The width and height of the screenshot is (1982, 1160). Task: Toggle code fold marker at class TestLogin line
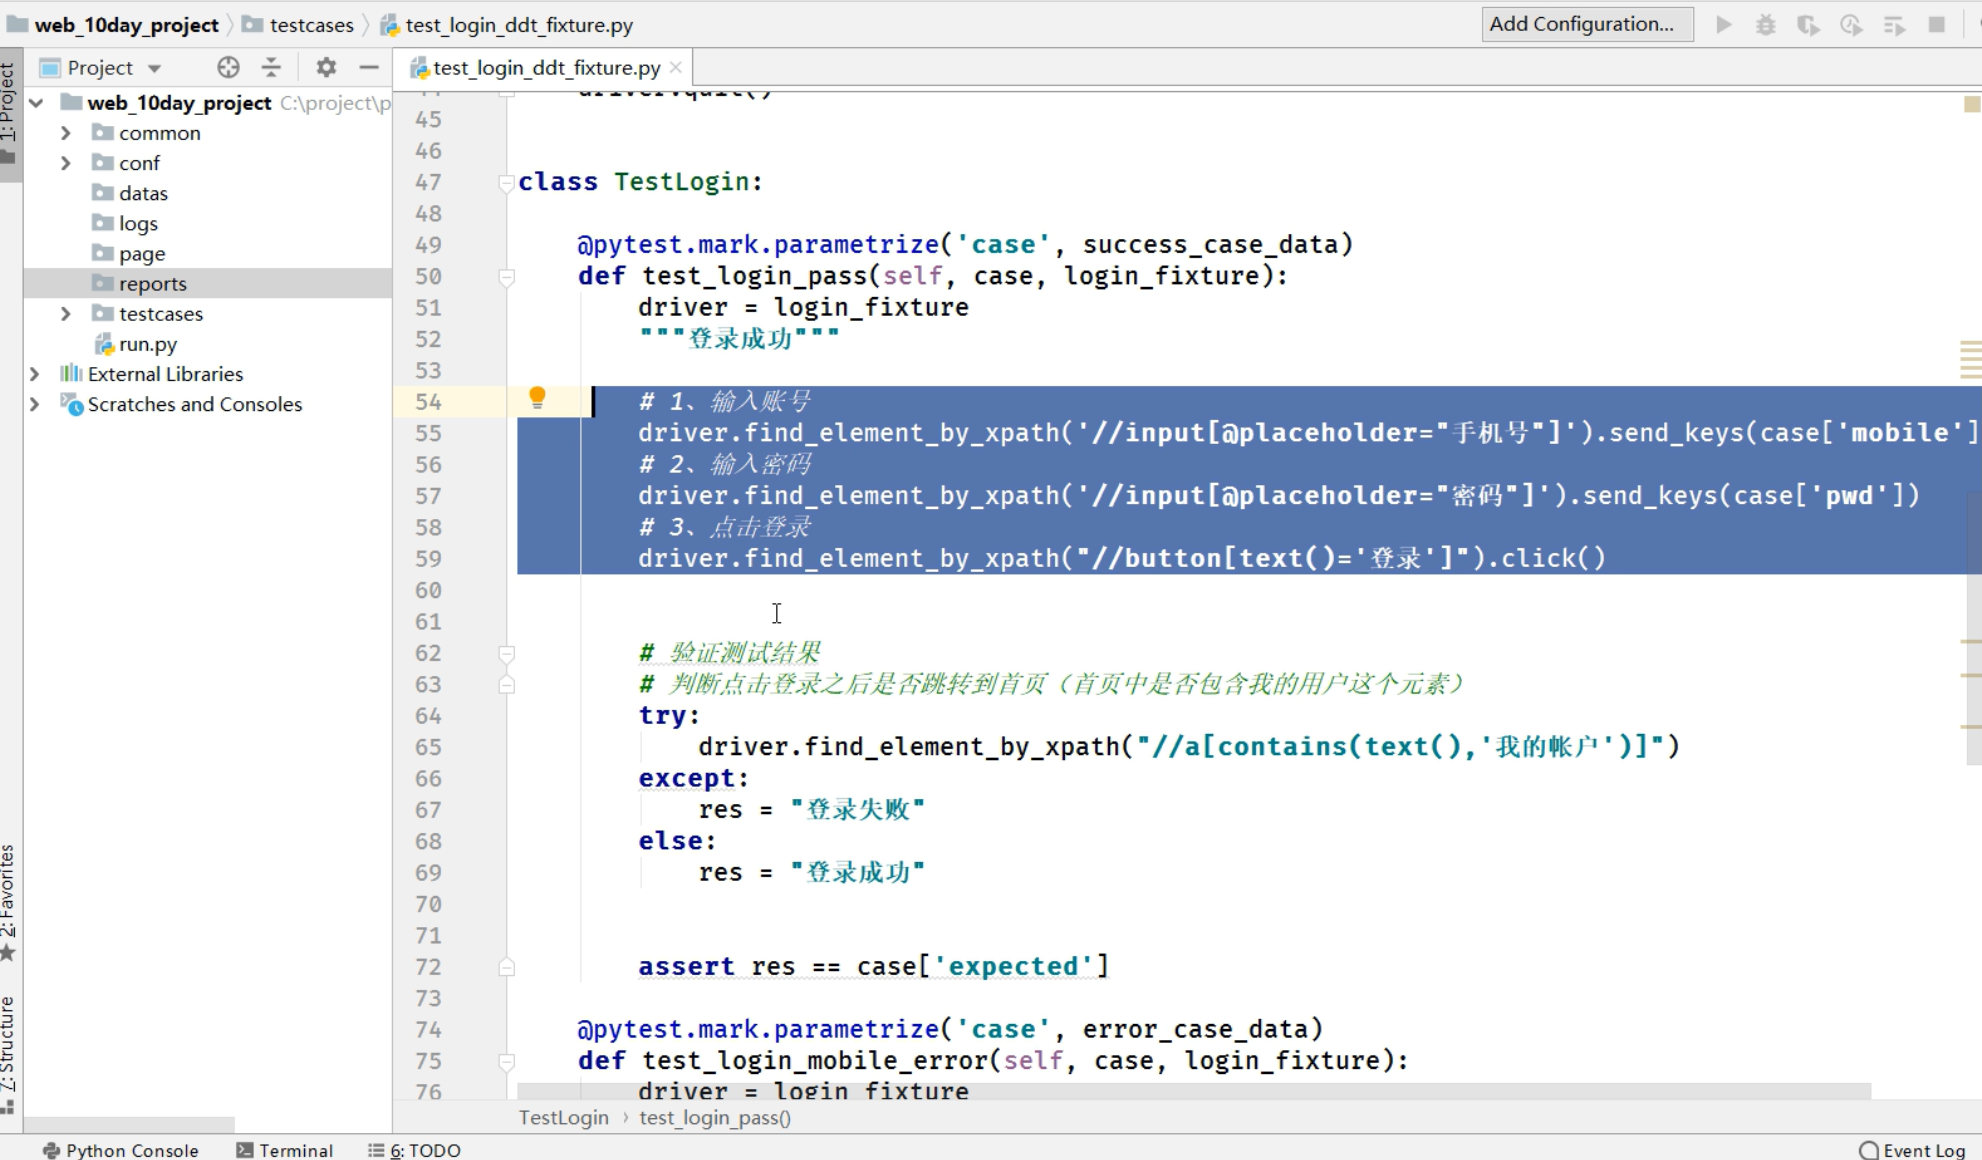[x=506, y=182]
